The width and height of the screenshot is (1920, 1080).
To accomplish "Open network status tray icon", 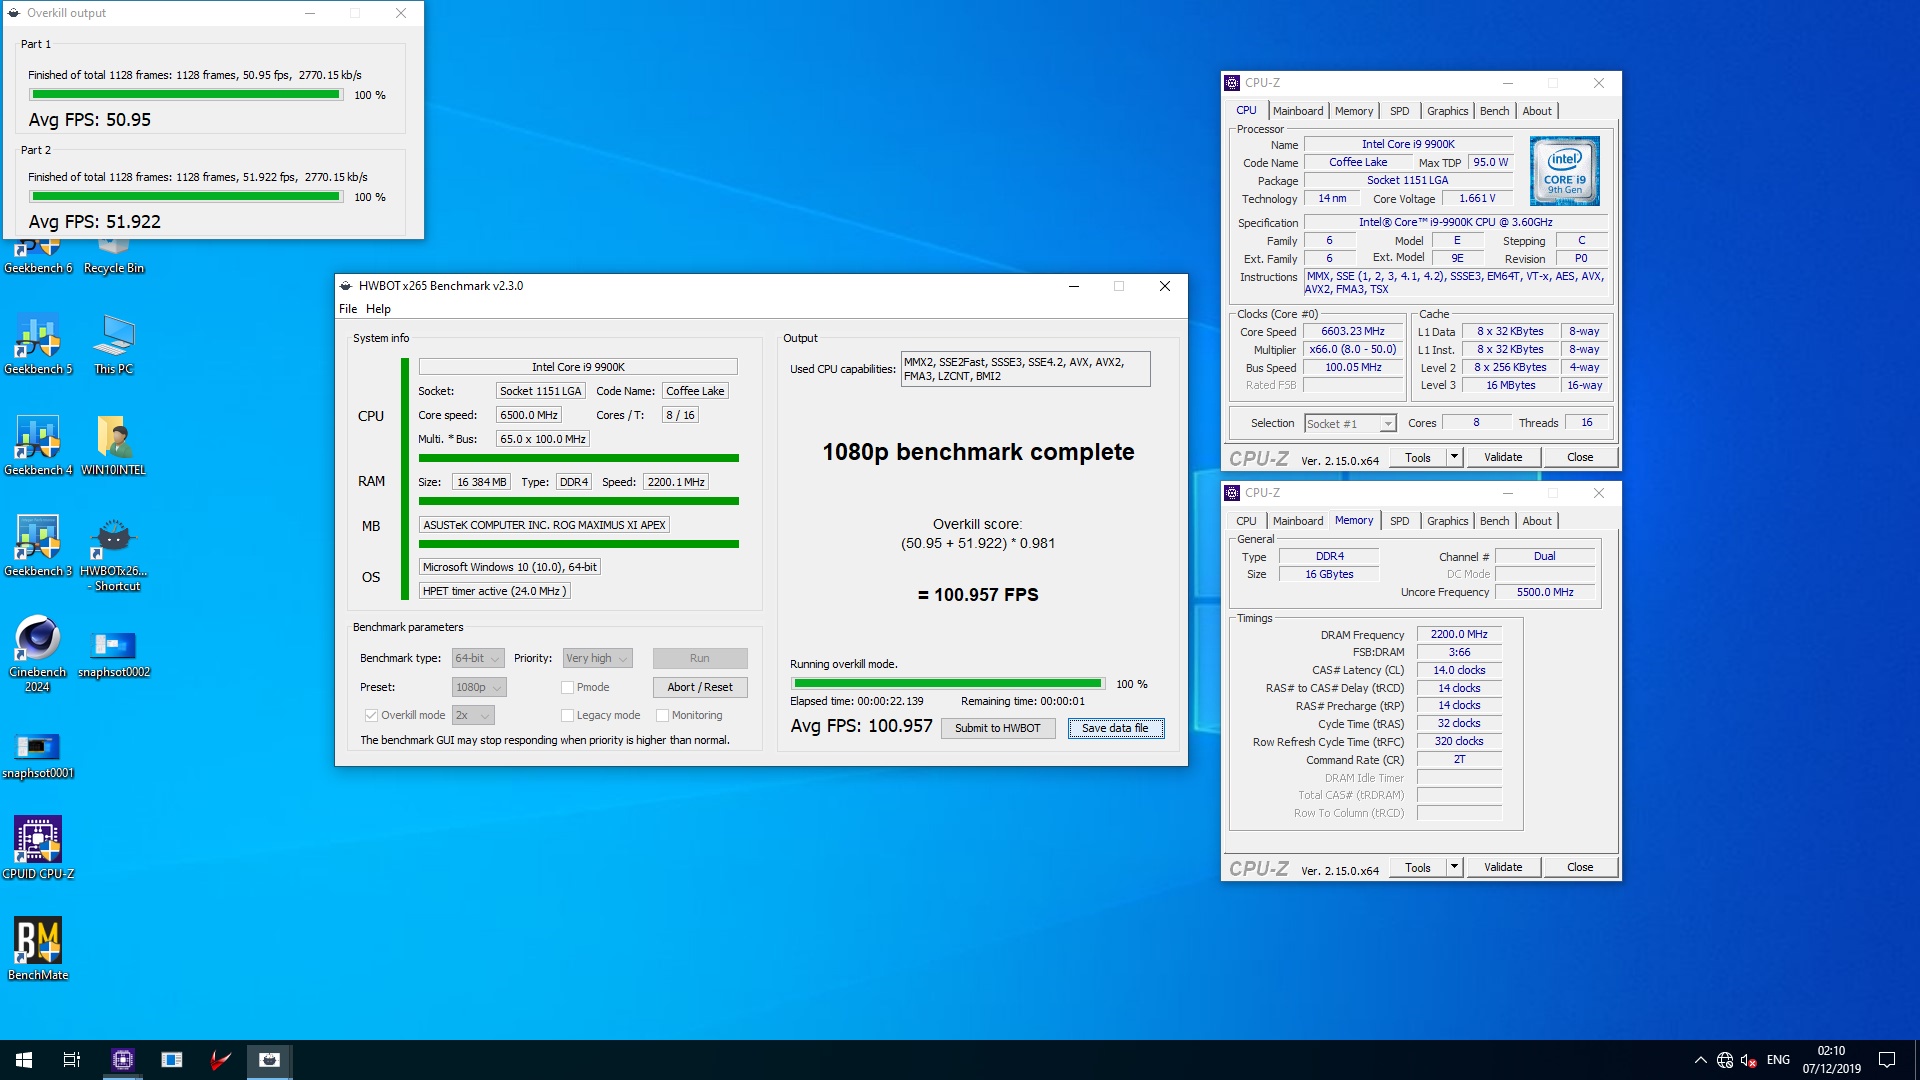I will click(x=1725, y=1060).
